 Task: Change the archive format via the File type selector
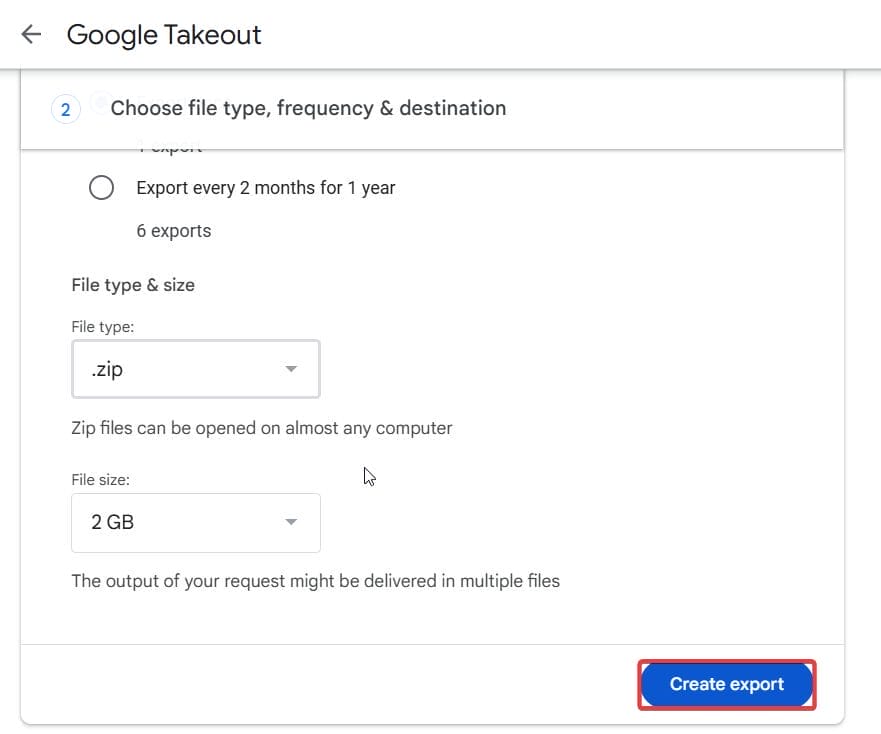[x=195, y=369]
